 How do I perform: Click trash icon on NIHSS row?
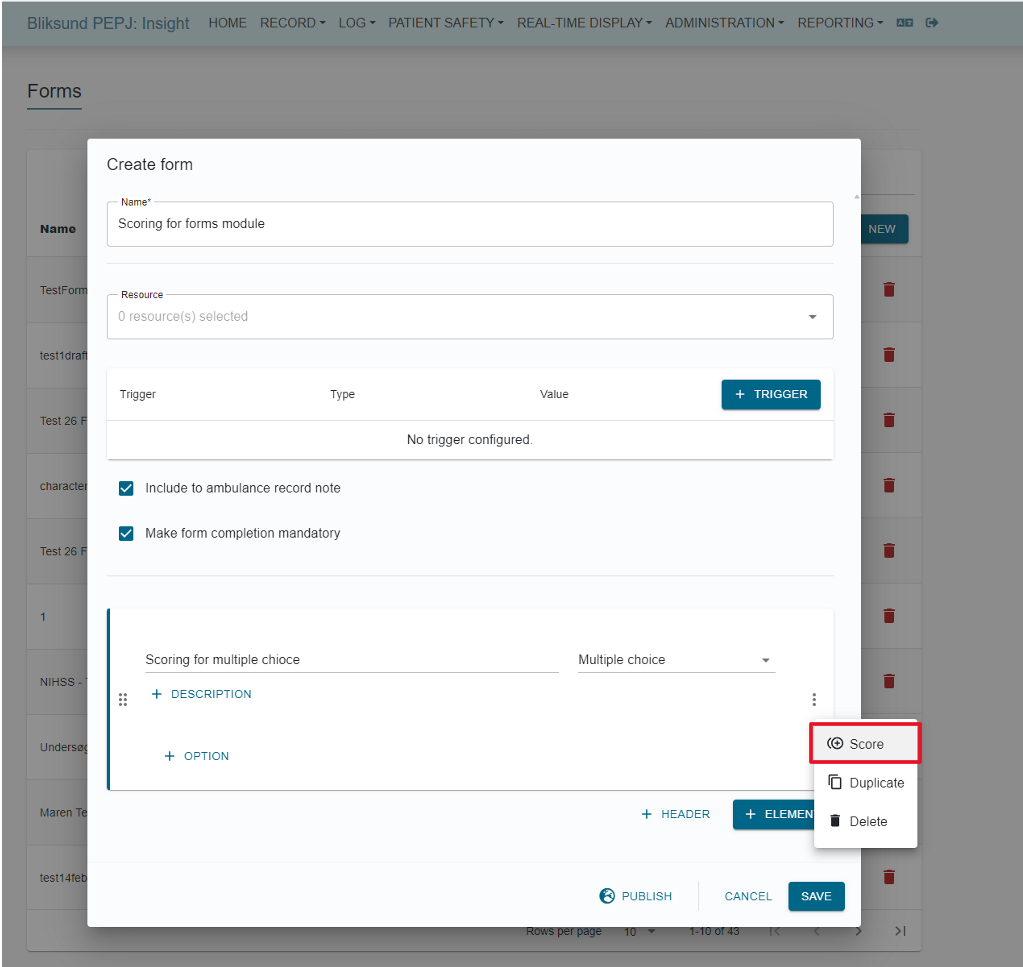click(889, 681)
